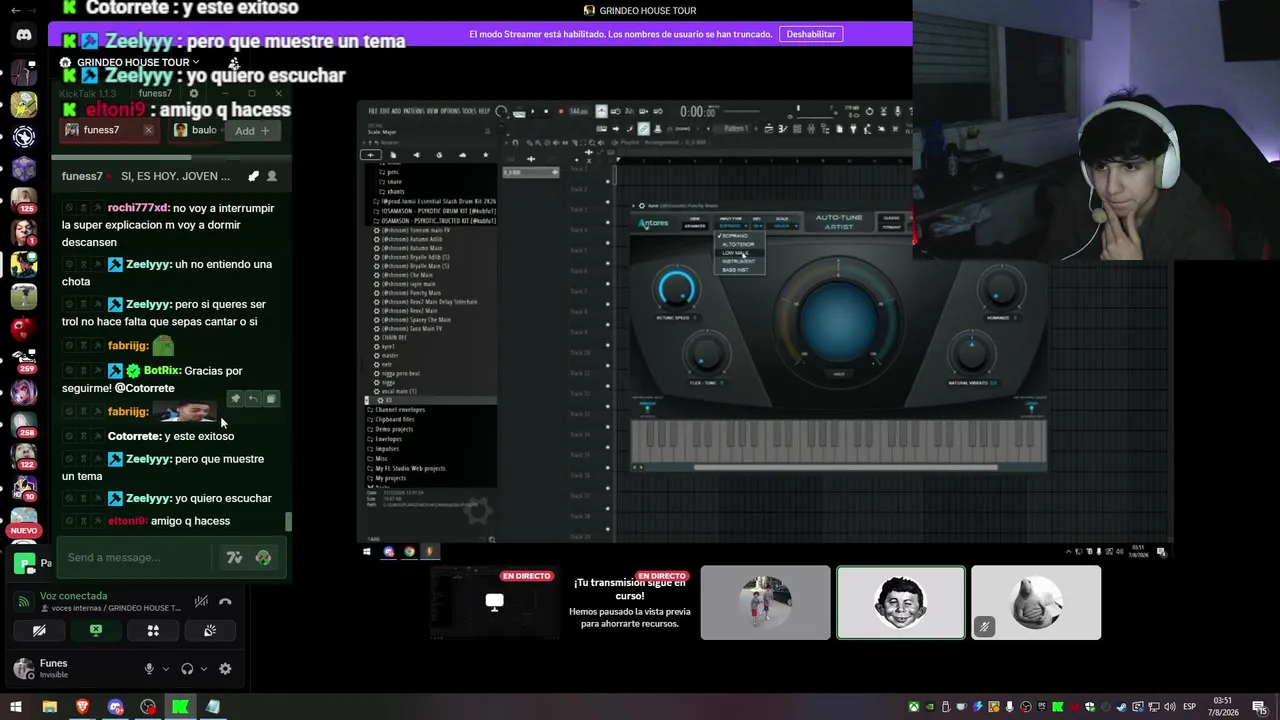Open the 7TV emote picker in message box
The image size is (1280, 720).
click(x=234, y=558)
